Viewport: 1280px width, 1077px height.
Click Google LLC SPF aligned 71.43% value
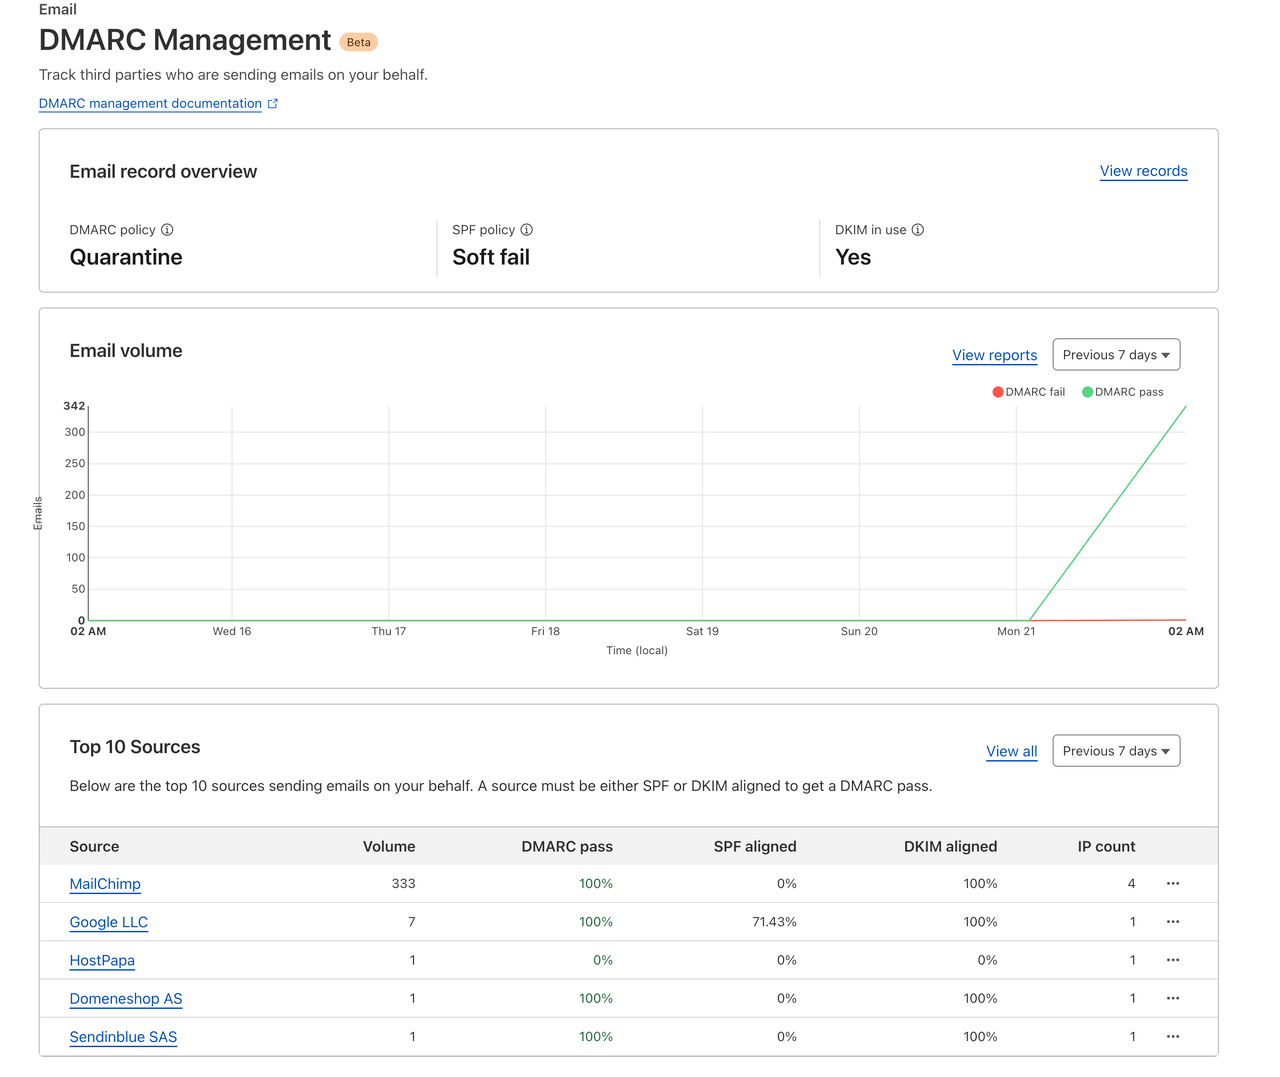click(x=774, y=922)
